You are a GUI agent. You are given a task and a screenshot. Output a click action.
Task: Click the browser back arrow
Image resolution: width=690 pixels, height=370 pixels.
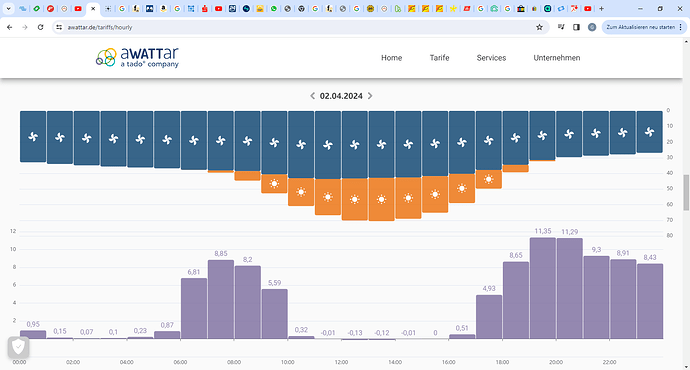click(x=10, y=27)
